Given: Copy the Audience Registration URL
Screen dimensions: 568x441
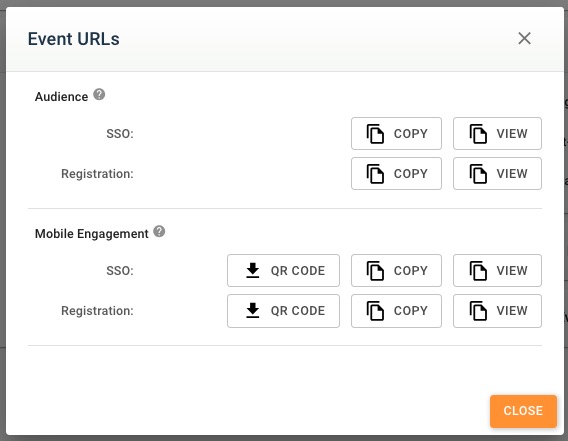Looking at the screenshot, I should [x=396, y=174].
